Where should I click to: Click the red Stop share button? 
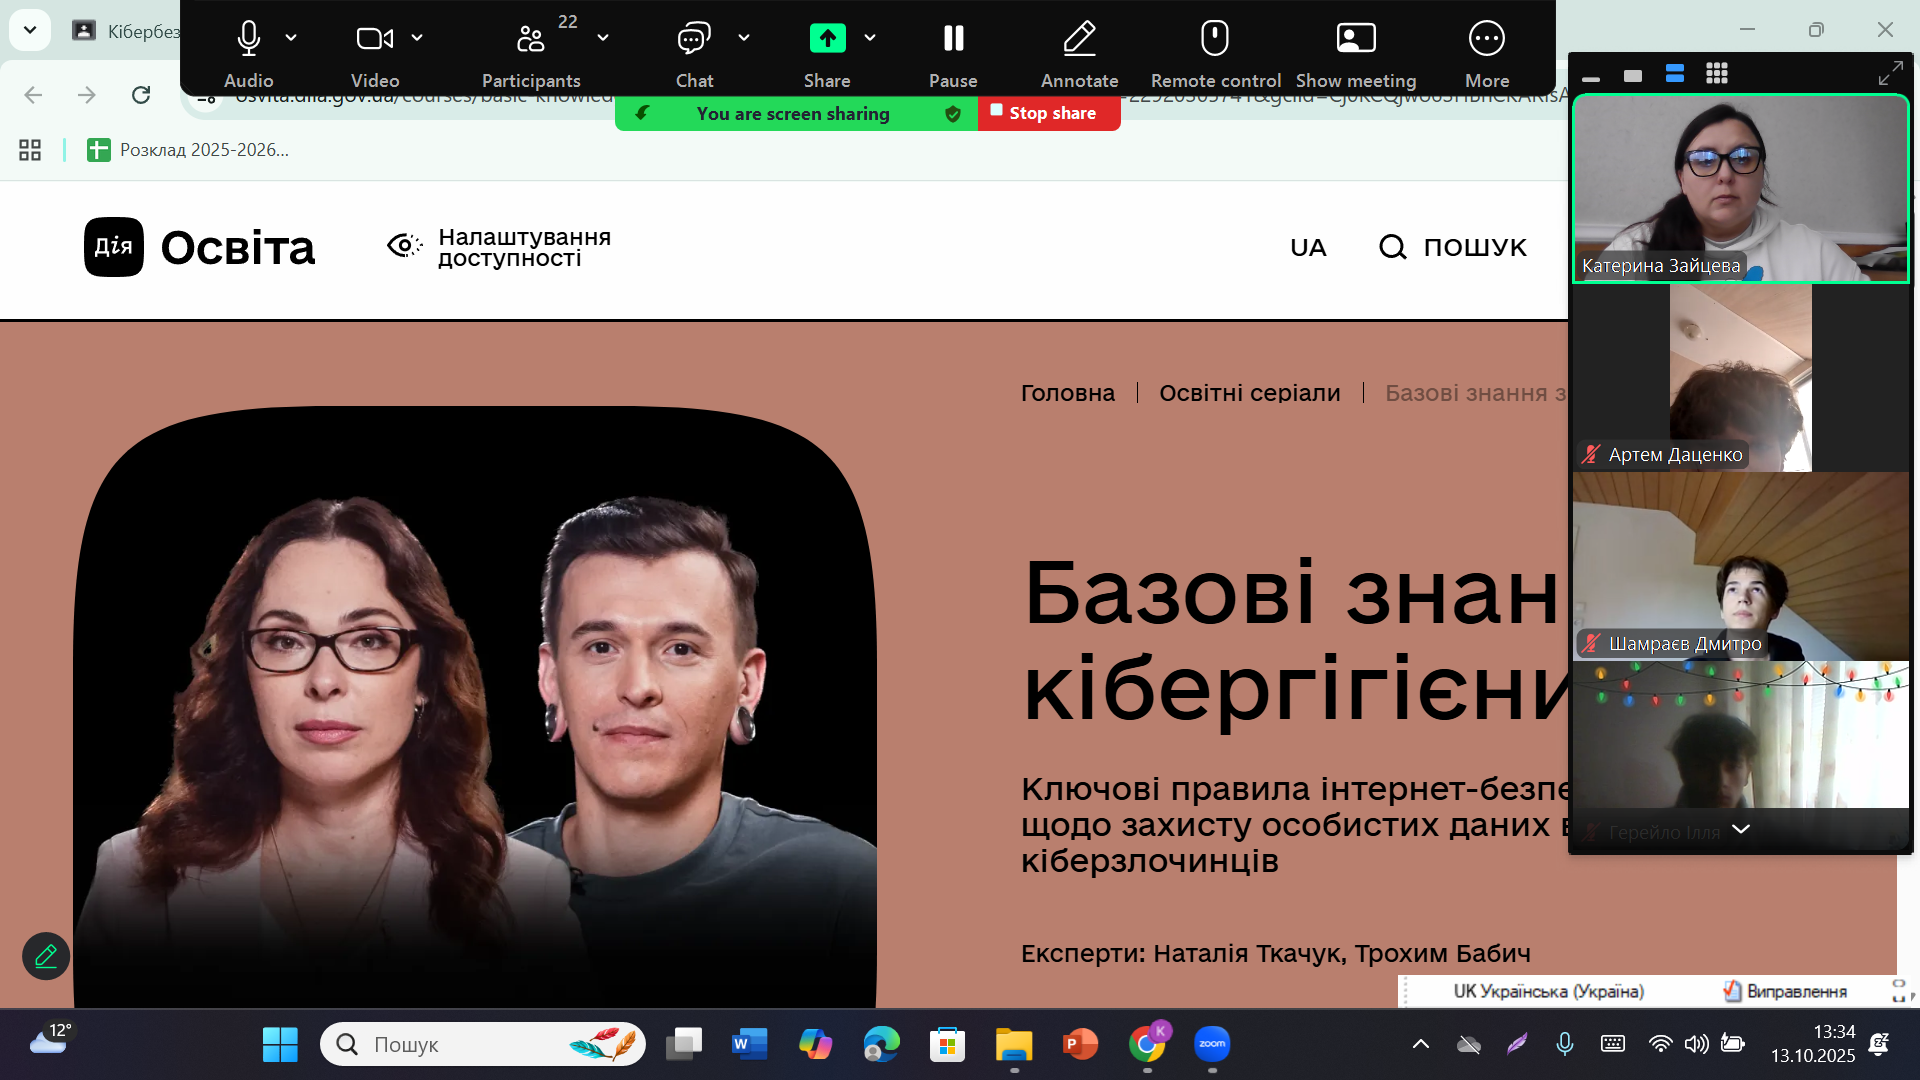pyautogui.click(x=1048, y=113)
